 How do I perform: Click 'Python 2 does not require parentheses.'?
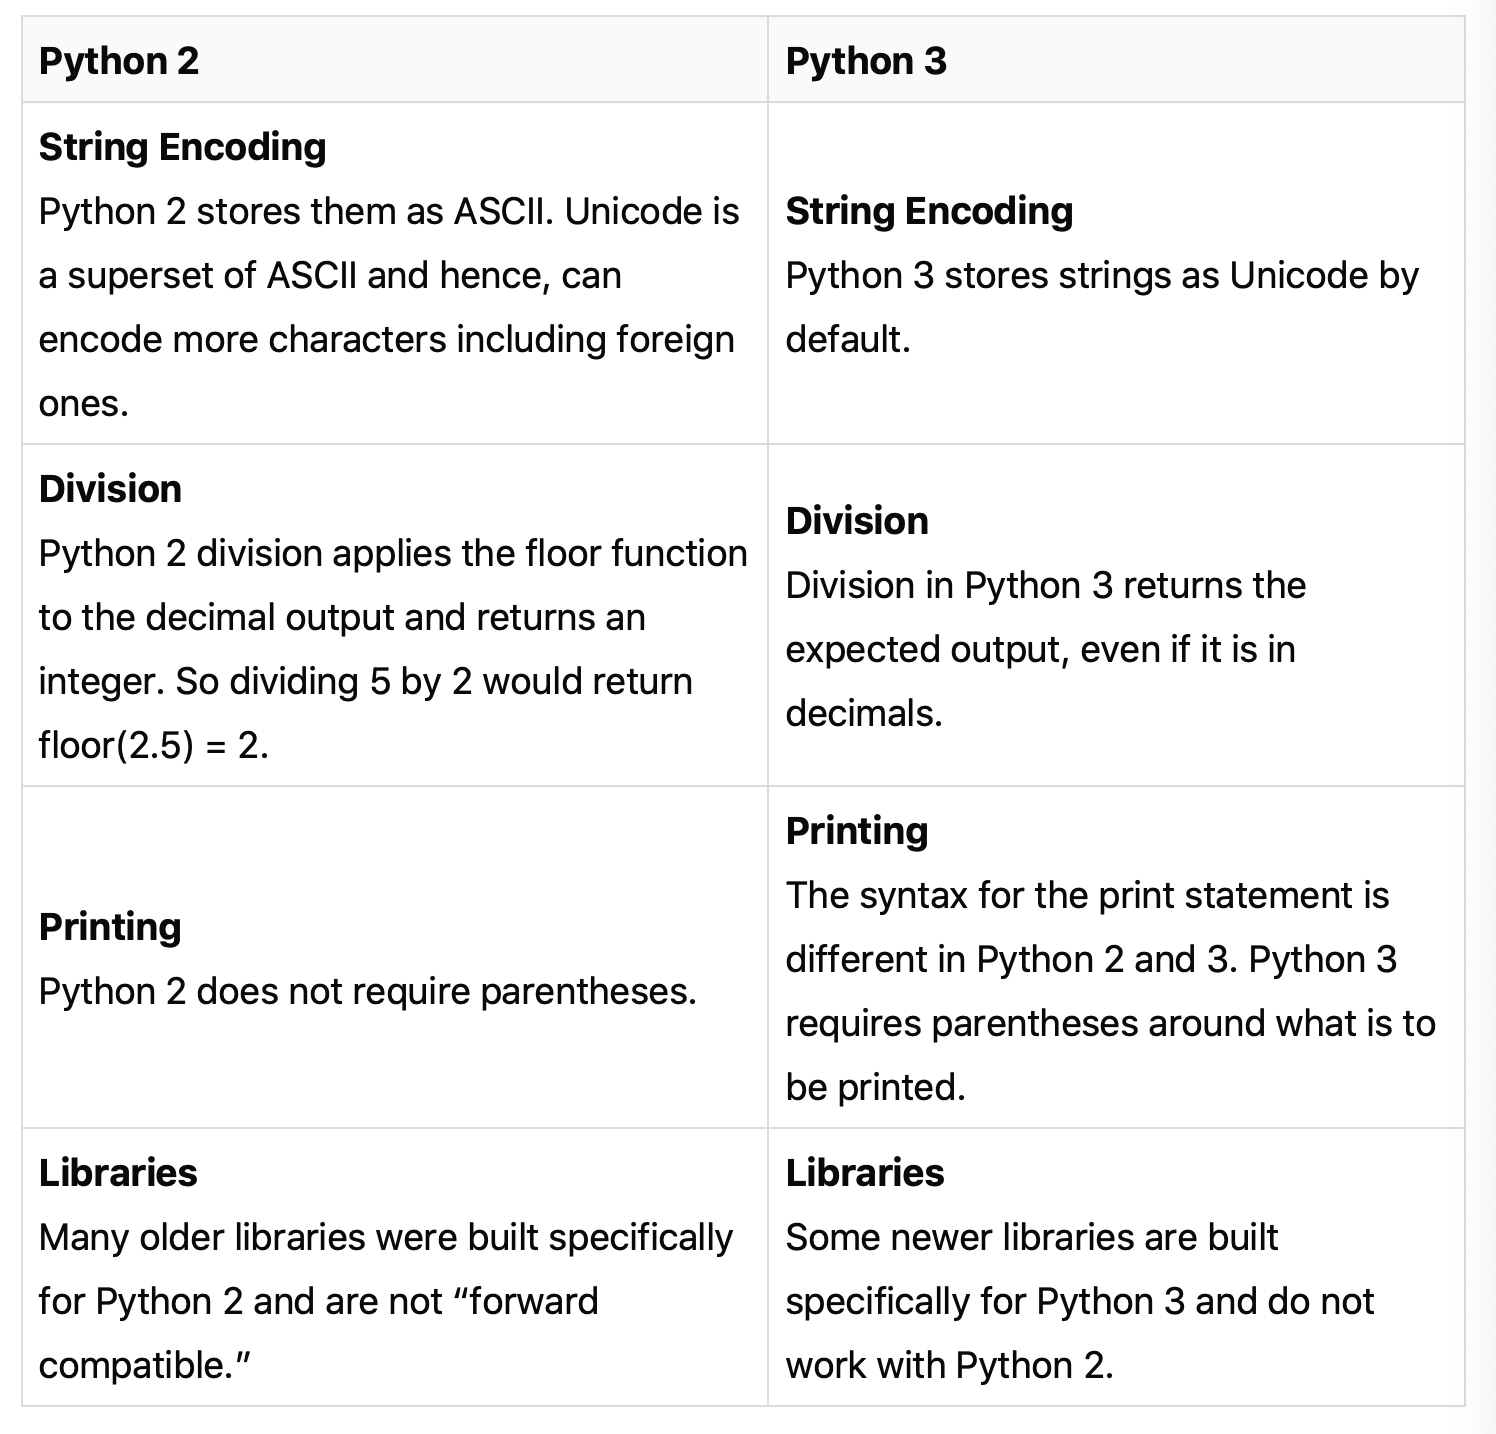tap(367, 991)
